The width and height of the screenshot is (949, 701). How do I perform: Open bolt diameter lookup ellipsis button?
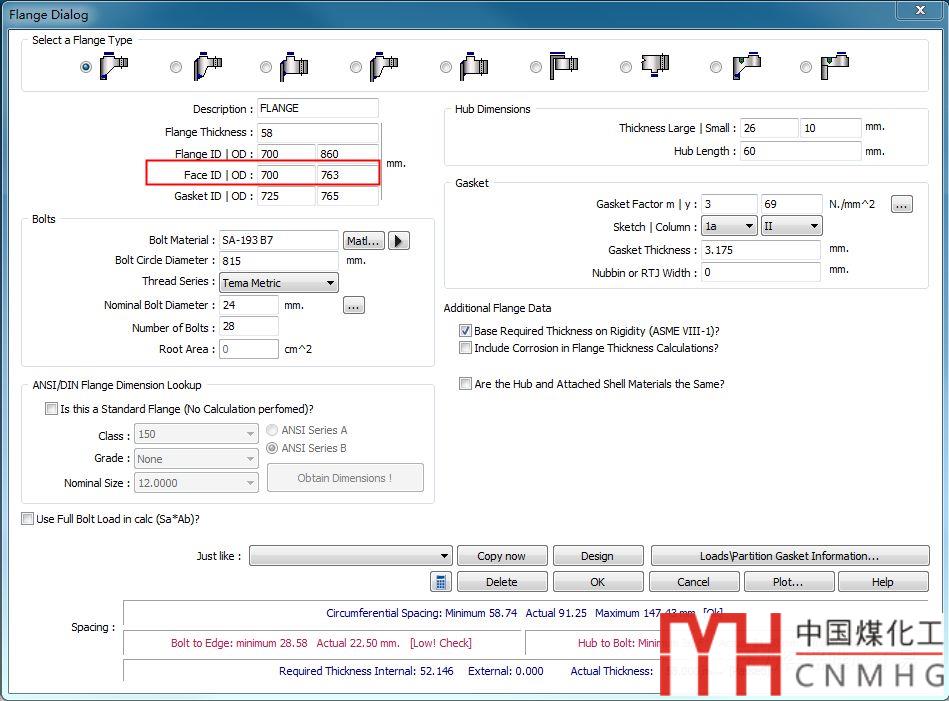pos(353,306)
